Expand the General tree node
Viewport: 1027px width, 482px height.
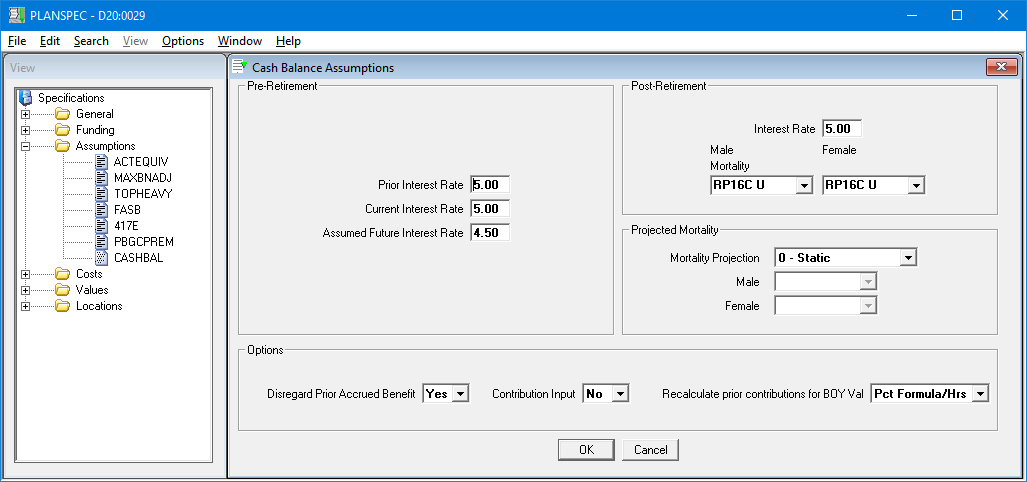point(26,114)
